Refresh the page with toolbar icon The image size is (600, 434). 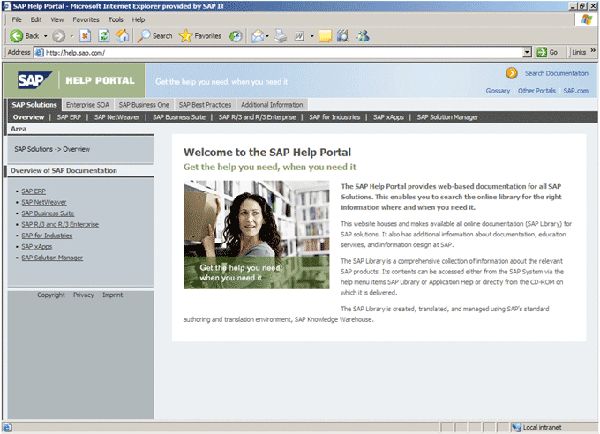[x=104, y=35]
